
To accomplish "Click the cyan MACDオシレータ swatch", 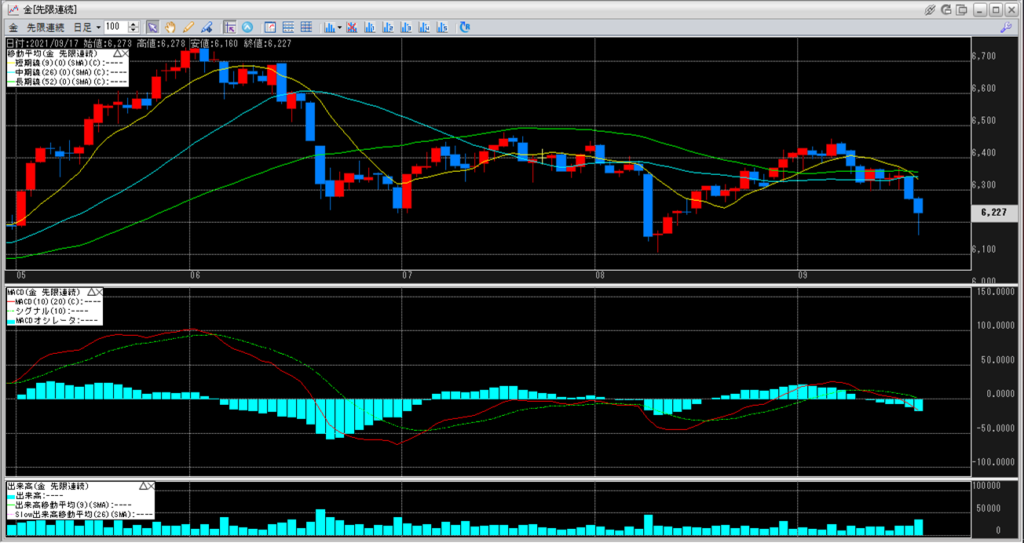I will [11, 321].
